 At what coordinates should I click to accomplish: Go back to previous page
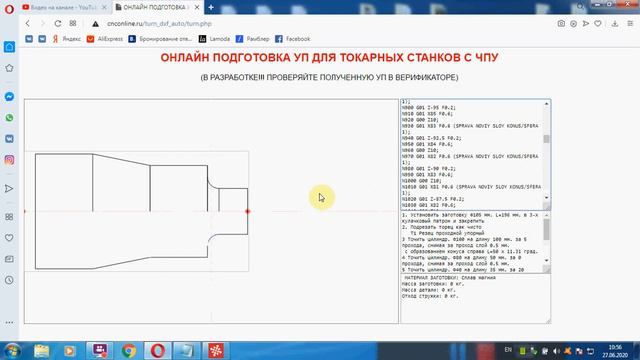pyautogui.click(x=27, y=24)
